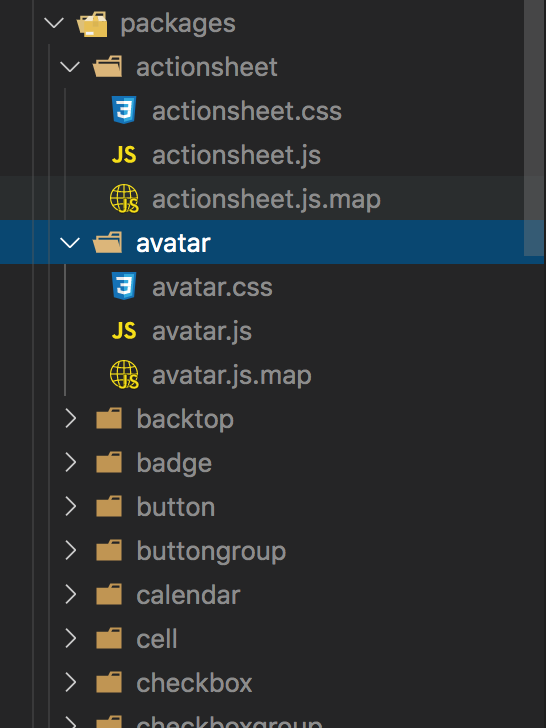Click the CSS icon beside actionsheet.css
This screenshot has height=728, width=546.
coord(124,110)
